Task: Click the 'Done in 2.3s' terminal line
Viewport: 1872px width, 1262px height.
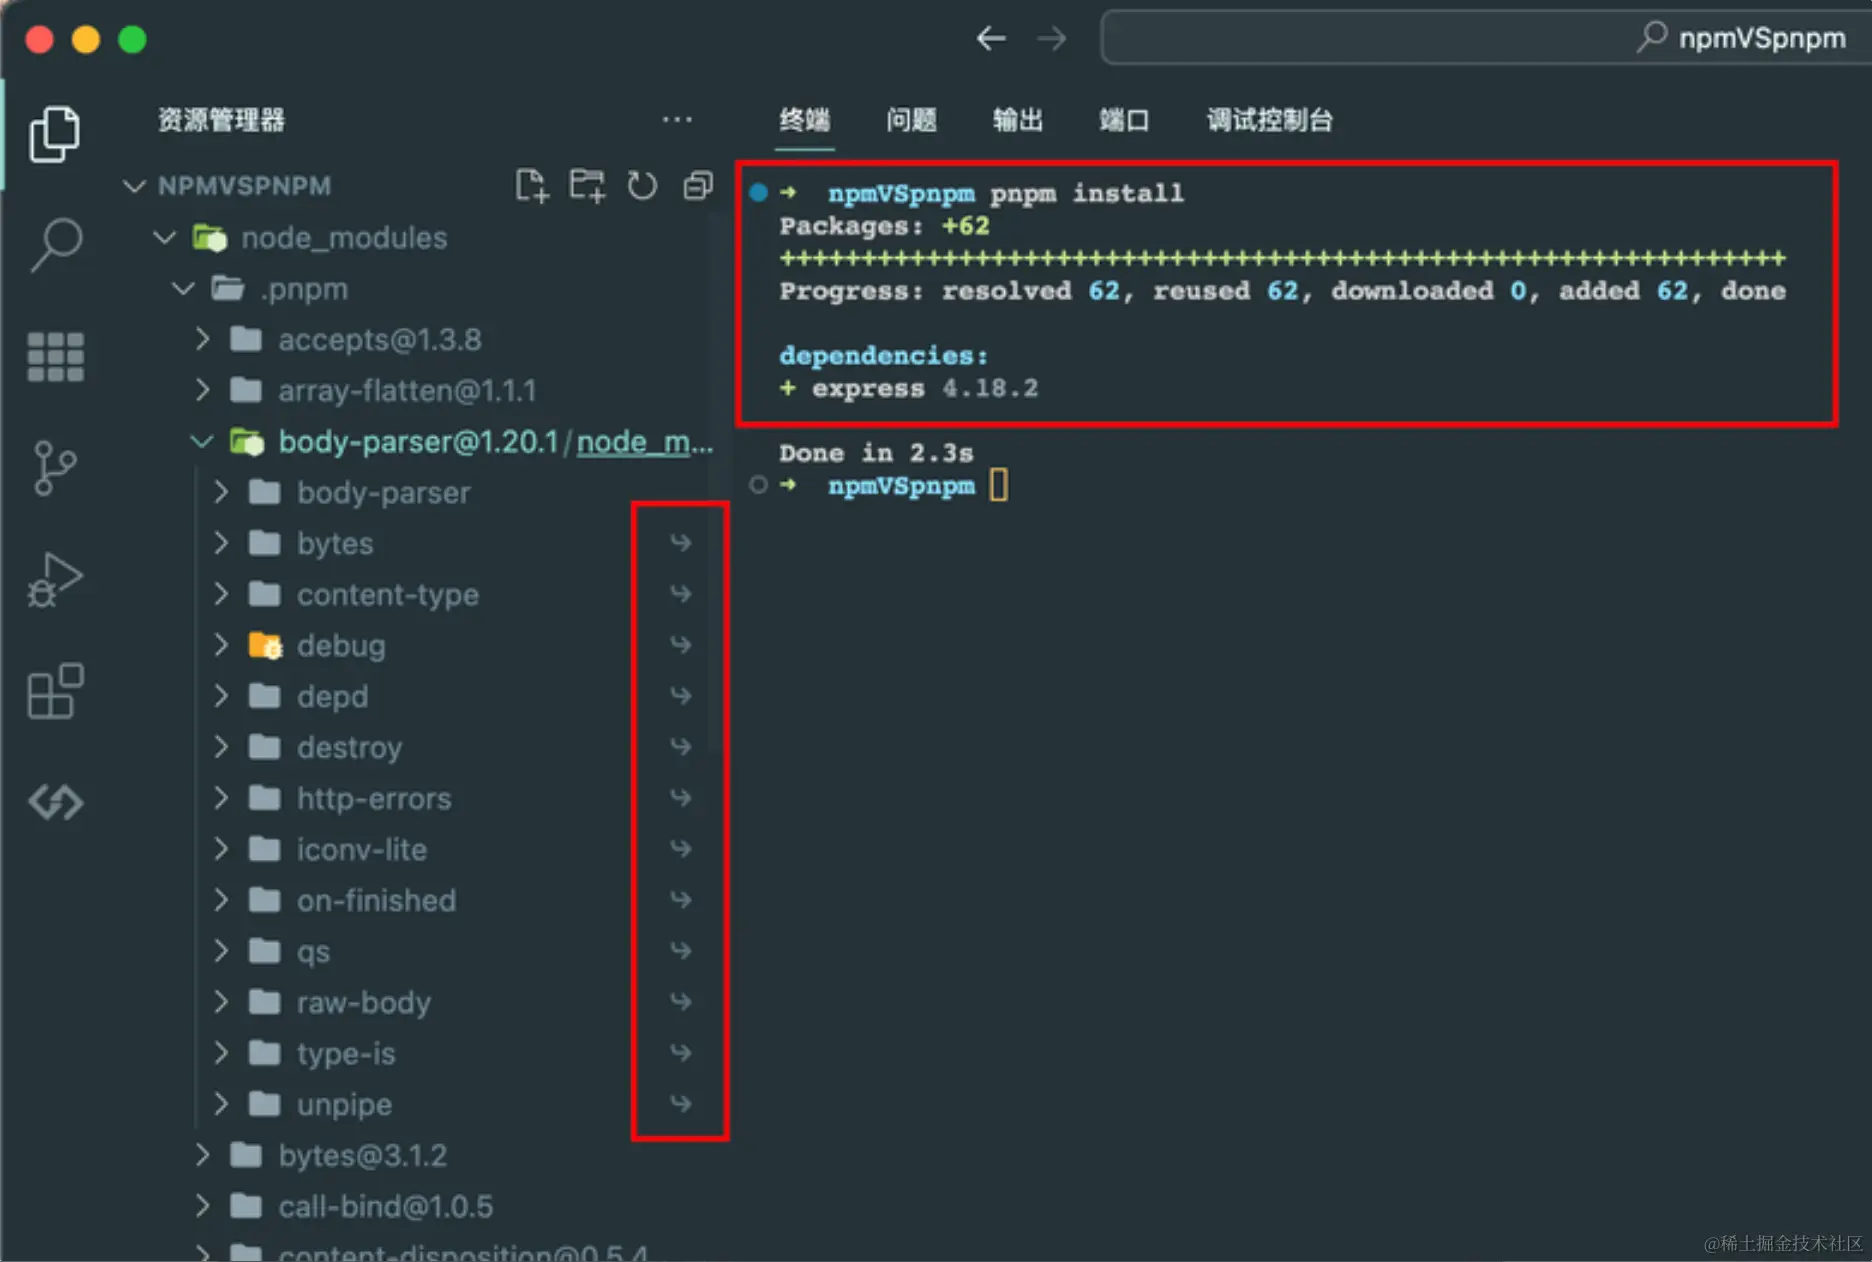Action: tap(876, 453)
